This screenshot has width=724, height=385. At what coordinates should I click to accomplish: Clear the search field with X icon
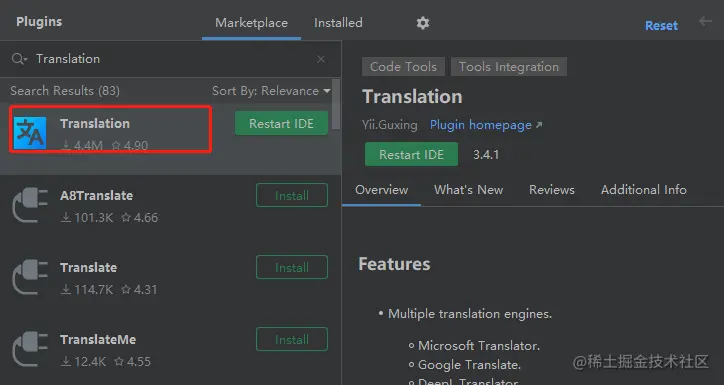pyautogui.click(x=321, y=59)
